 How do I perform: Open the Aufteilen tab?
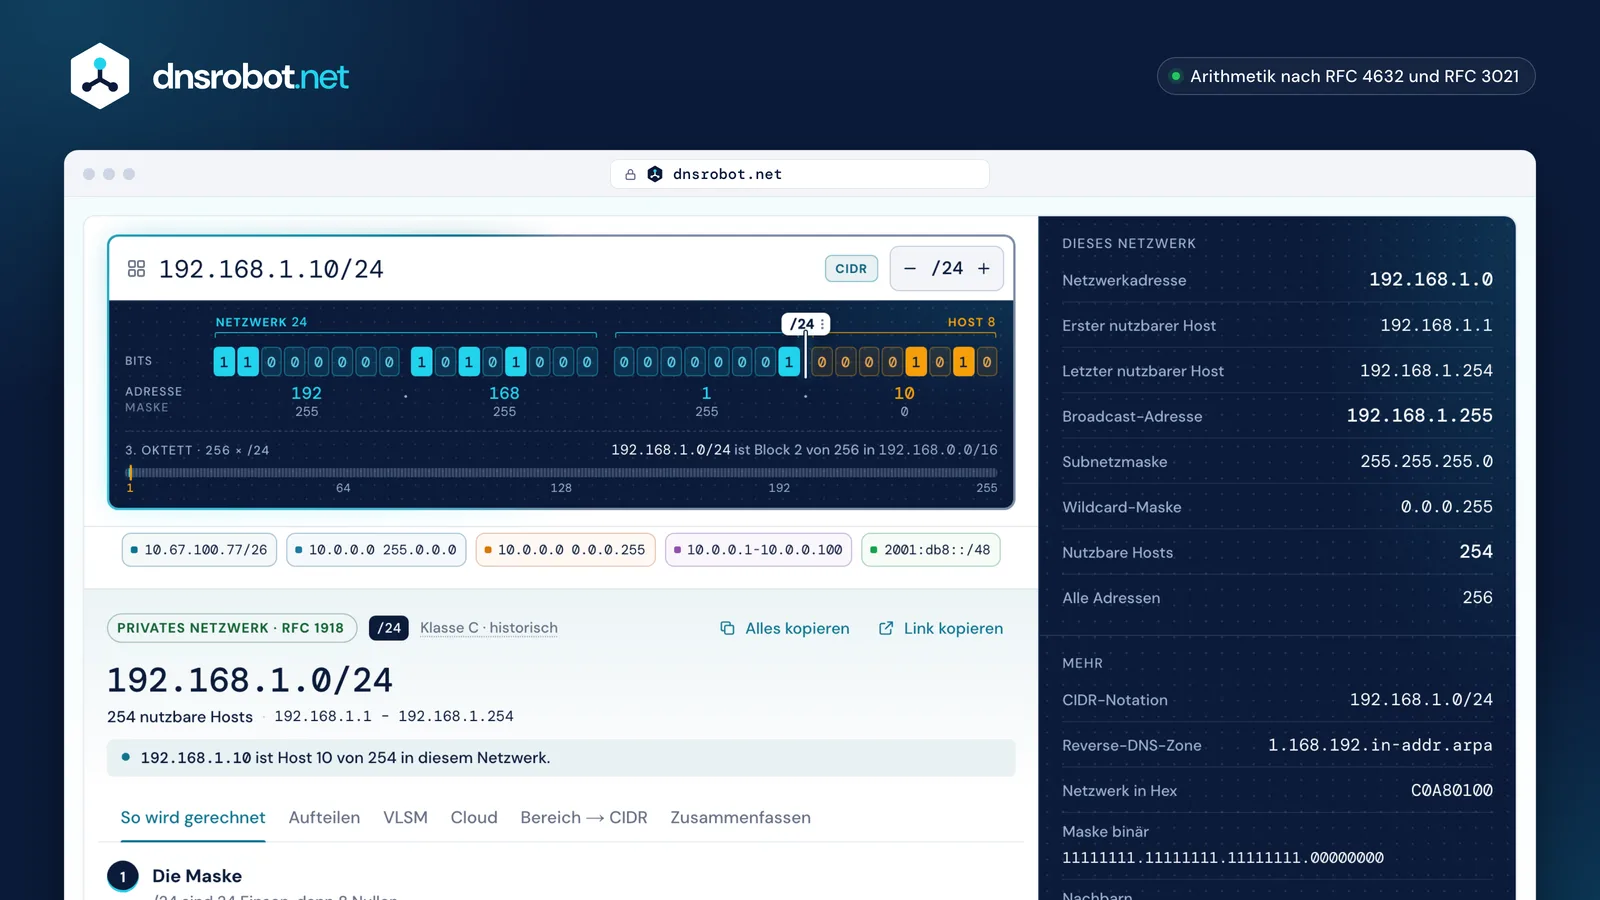[x=324, y=818]
